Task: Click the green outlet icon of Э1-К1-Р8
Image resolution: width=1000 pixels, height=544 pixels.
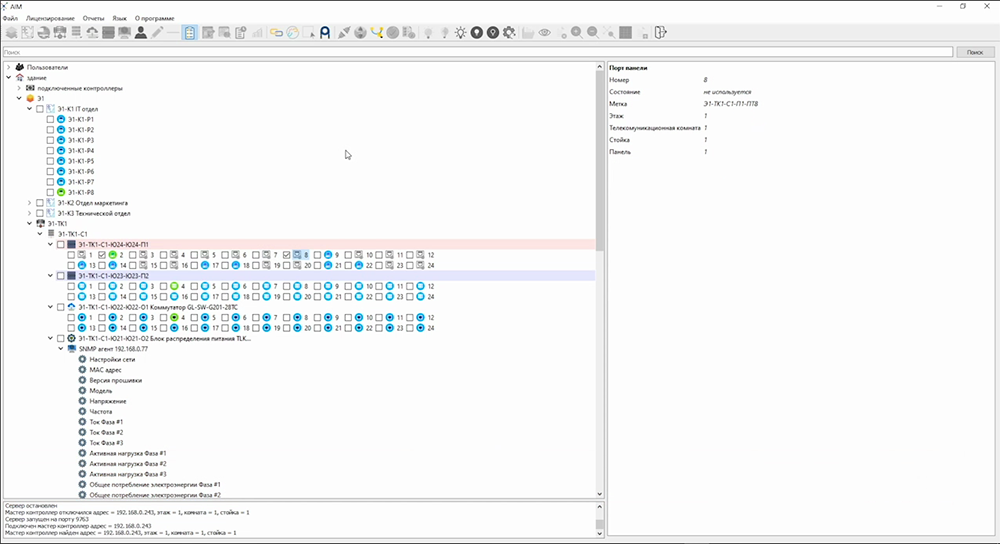Action: 60,192
